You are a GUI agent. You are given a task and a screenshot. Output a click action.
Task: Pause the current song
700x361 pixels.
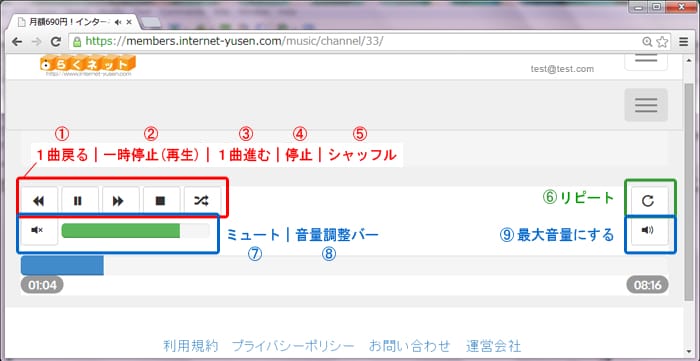pos(78,201)
